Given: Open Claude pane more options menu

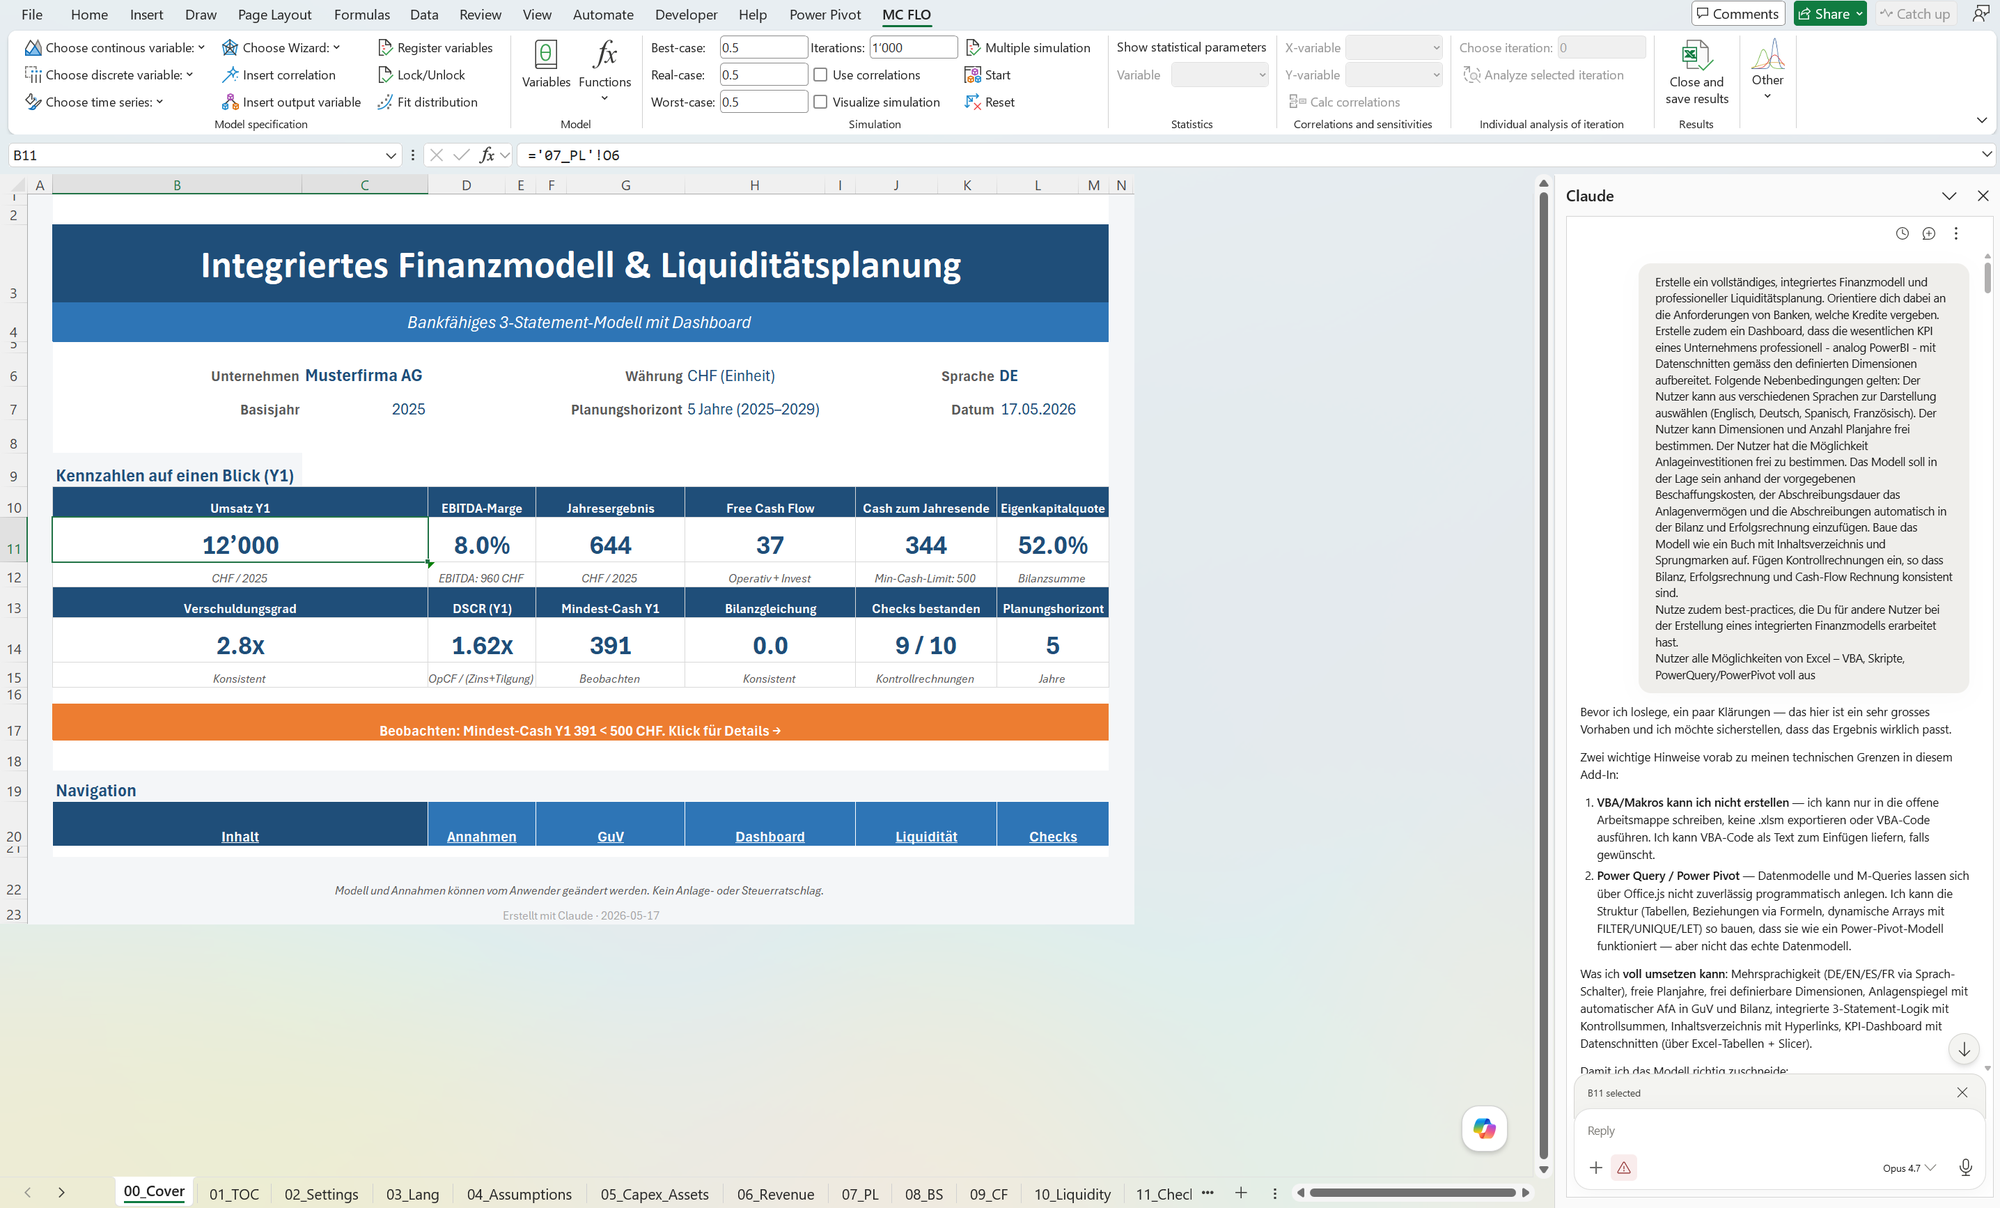Looking at the screenshot, I should click(x=1956, y=233).
